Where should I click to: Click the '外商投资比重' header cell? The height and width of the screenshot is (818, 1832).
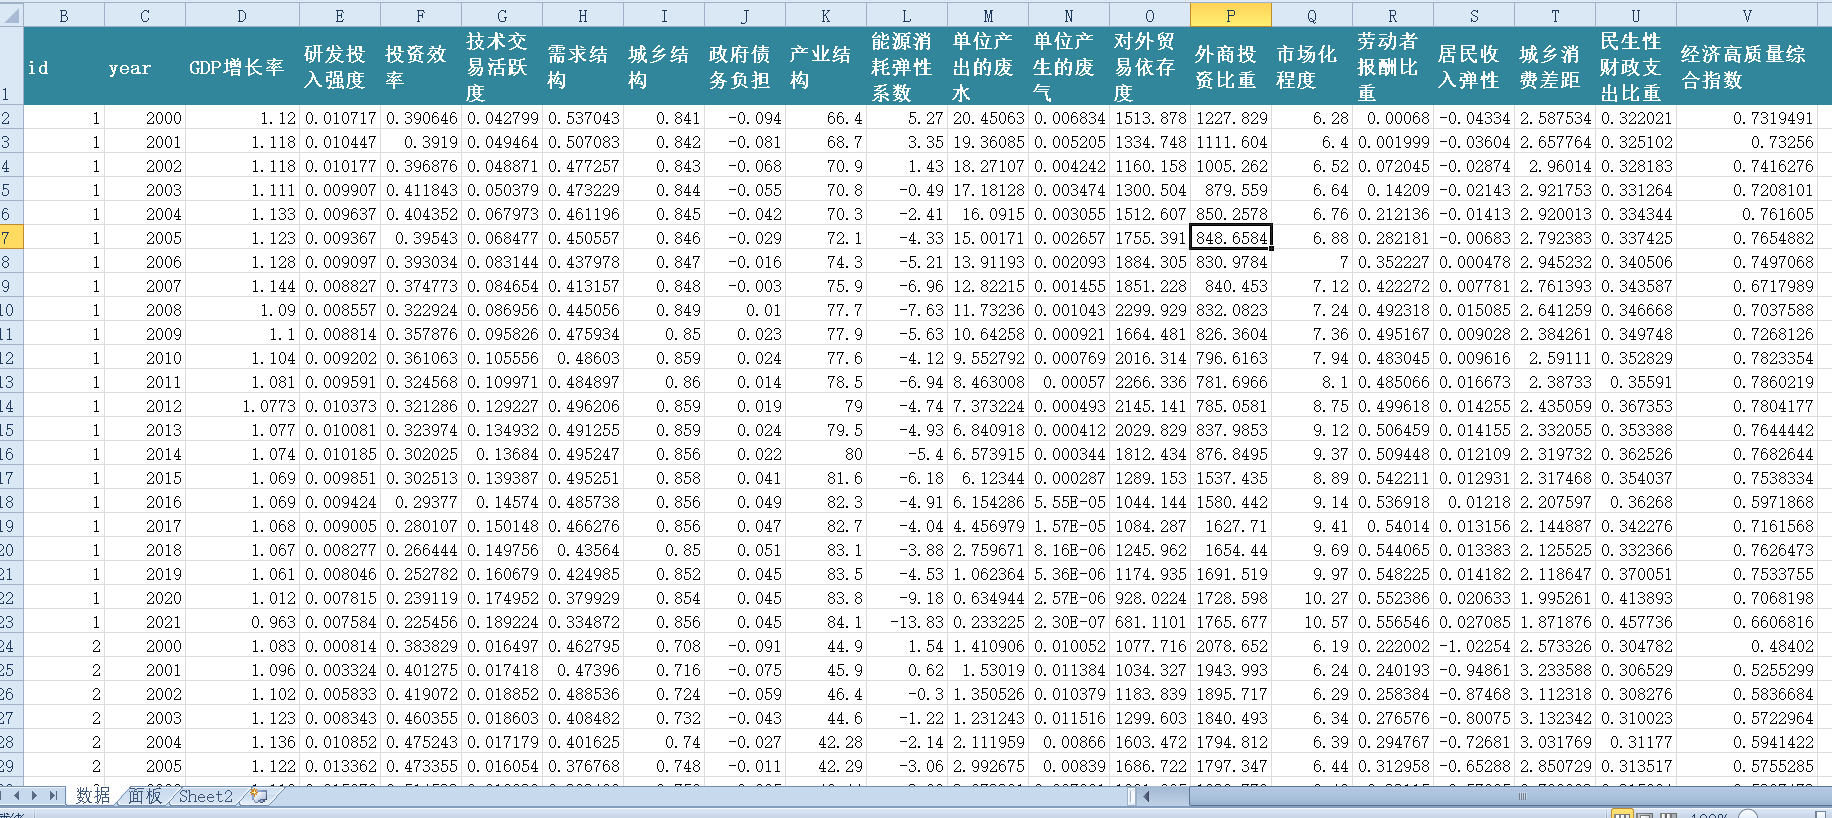click(x=1231, y=66)
